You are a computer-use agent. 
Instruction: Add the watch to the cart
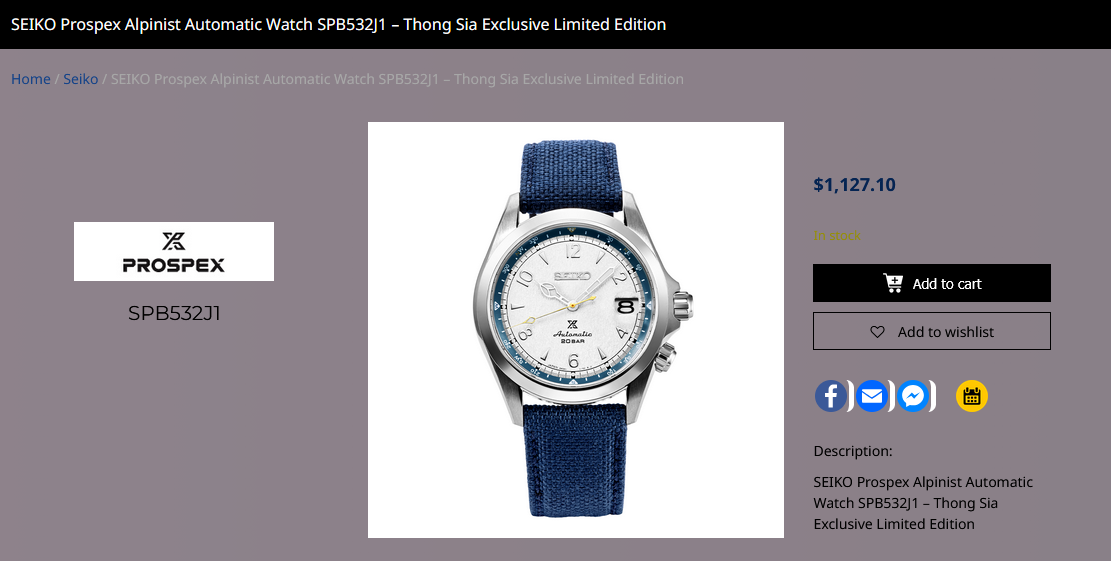tap(932, 283)
